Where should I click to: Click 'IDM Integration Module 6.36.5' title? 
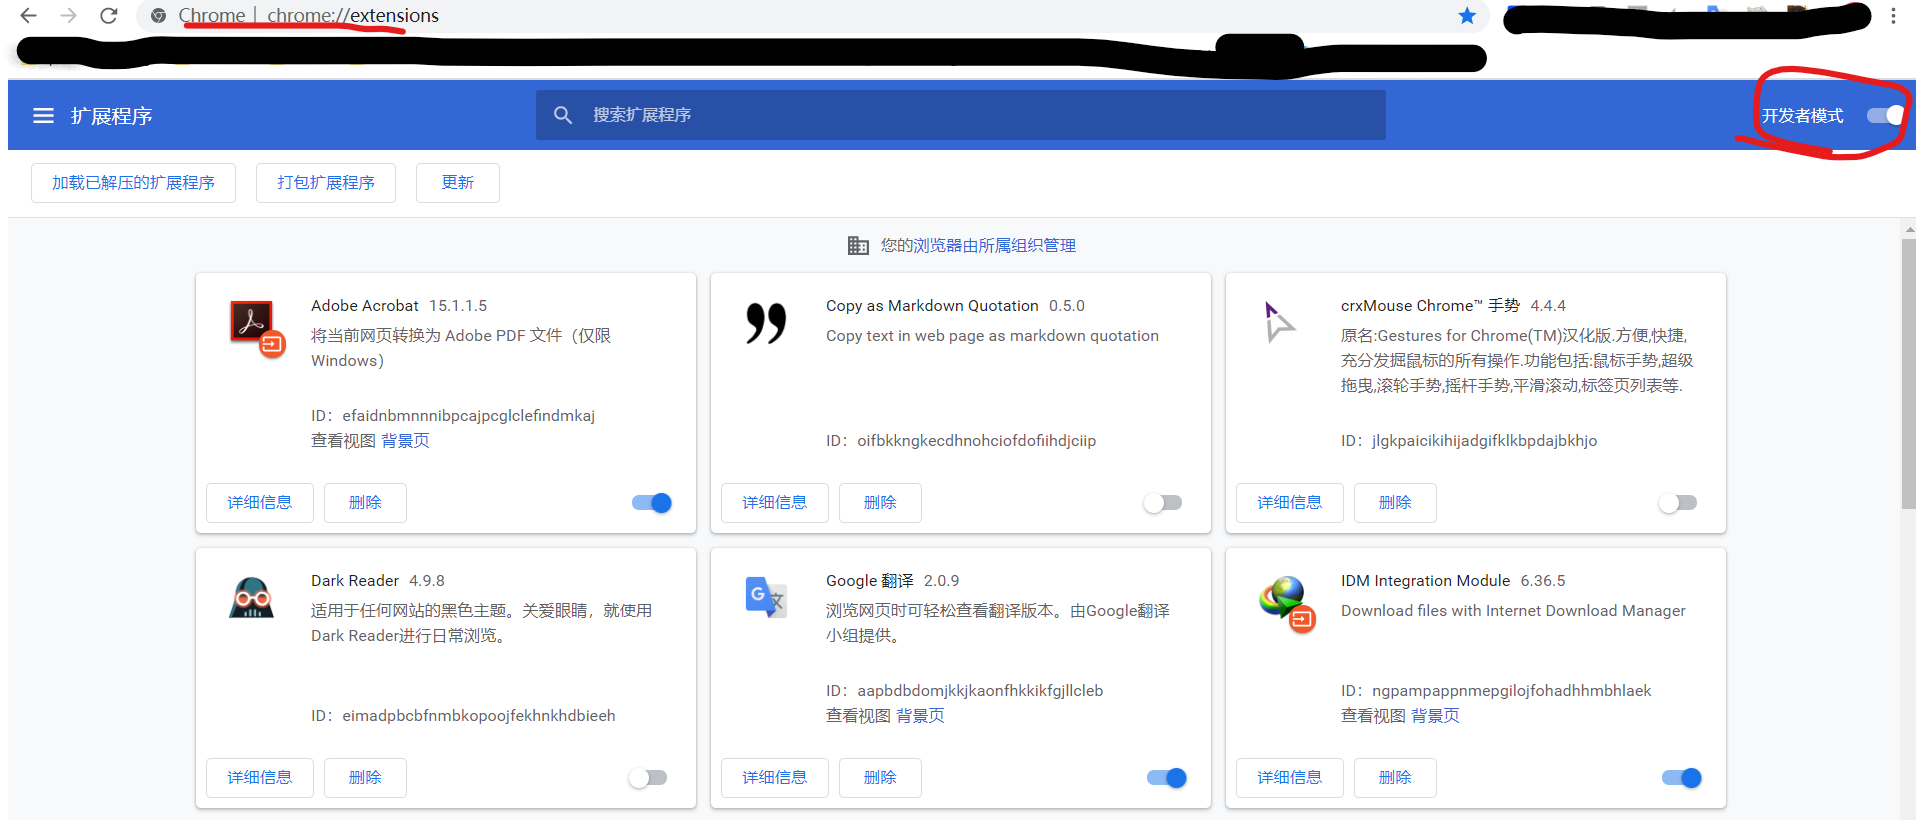(1453, 581)
